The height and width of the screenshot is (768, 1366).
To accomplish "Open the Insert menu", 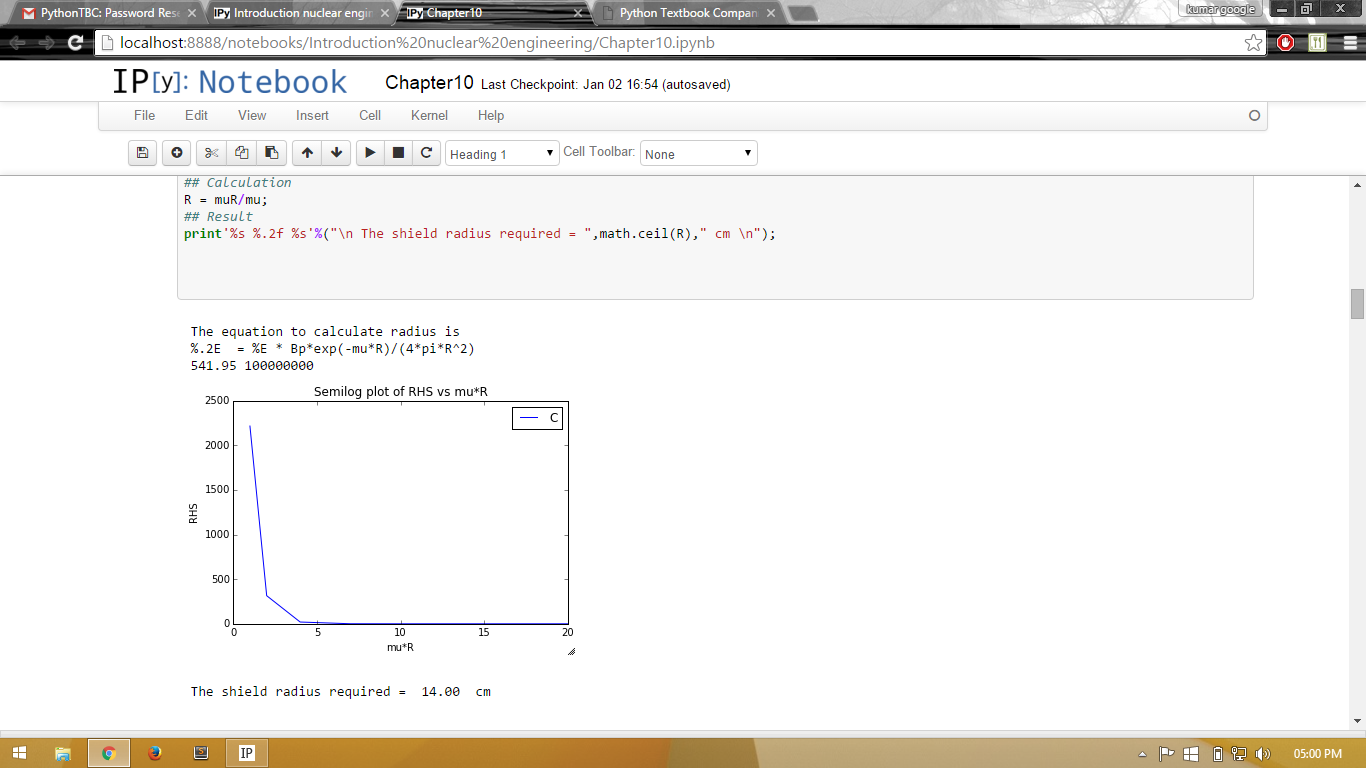I will (x=312, y=115).
